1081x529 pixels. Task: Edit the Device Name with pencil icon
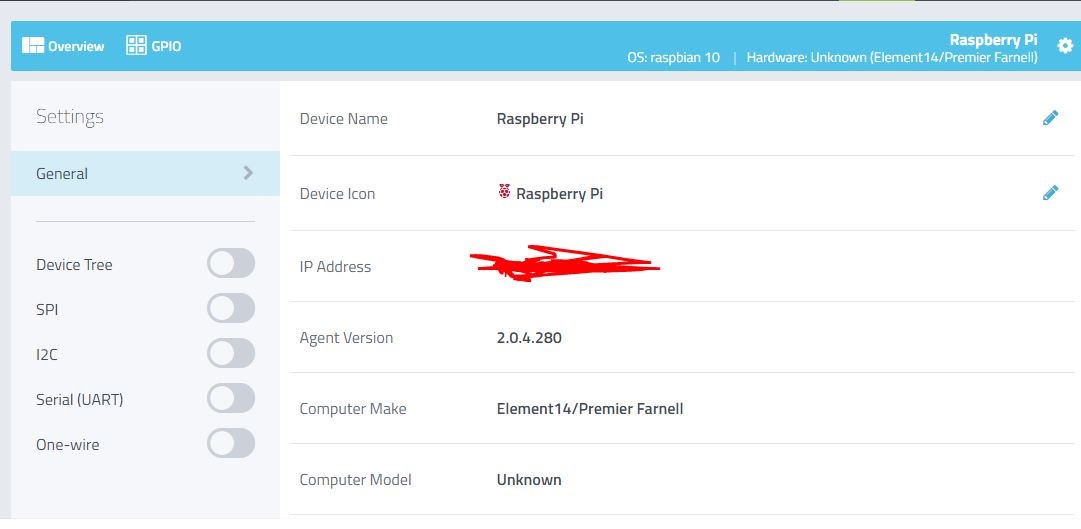1050,118
